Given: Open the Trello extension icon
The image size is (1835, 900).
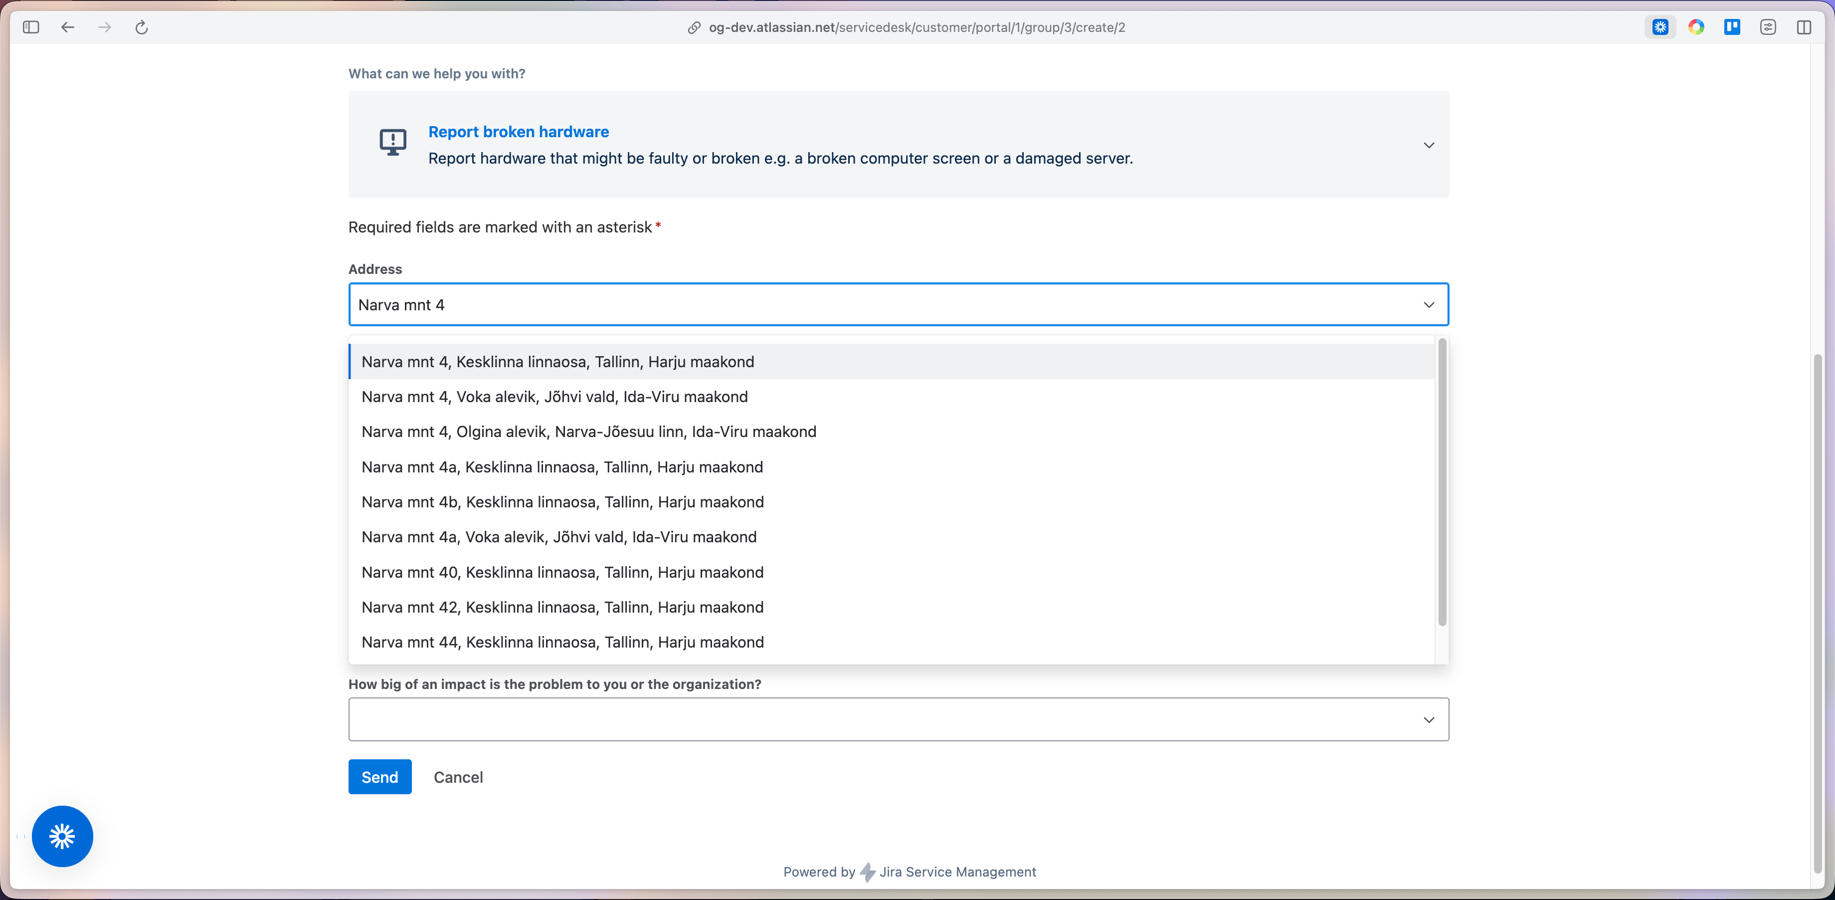Looking at the screenshot, I should tap(1731, 27).
